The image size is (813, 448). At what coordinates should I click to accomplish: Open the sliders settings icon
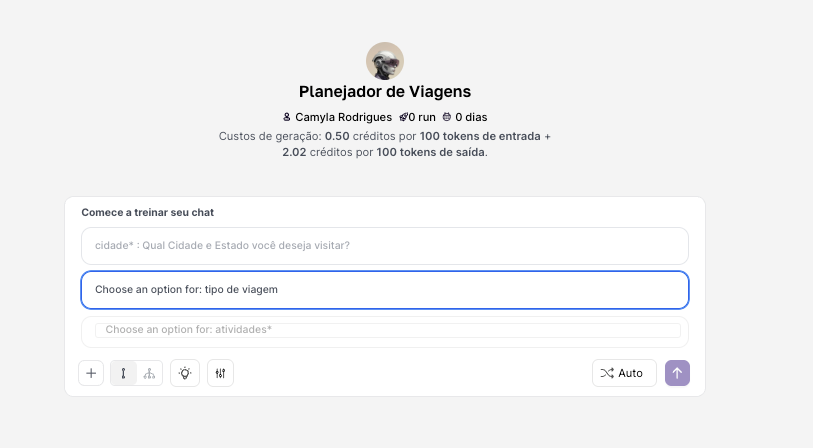pyautogui.click(x=220, y=373)
